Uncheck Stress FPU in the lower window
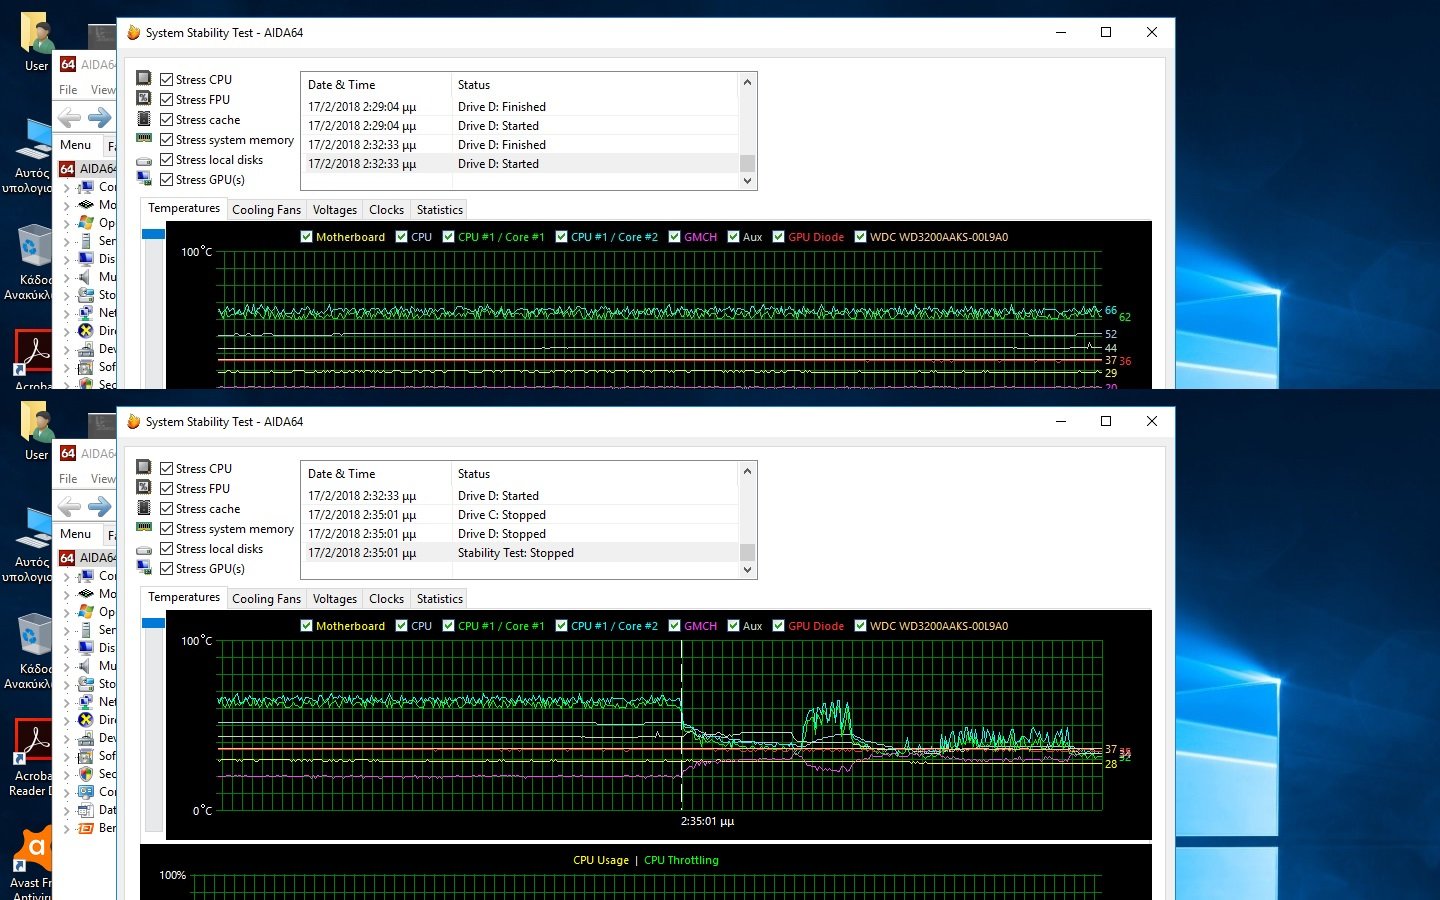Screen dimensions: 1440x900 (x=167, y=488)
